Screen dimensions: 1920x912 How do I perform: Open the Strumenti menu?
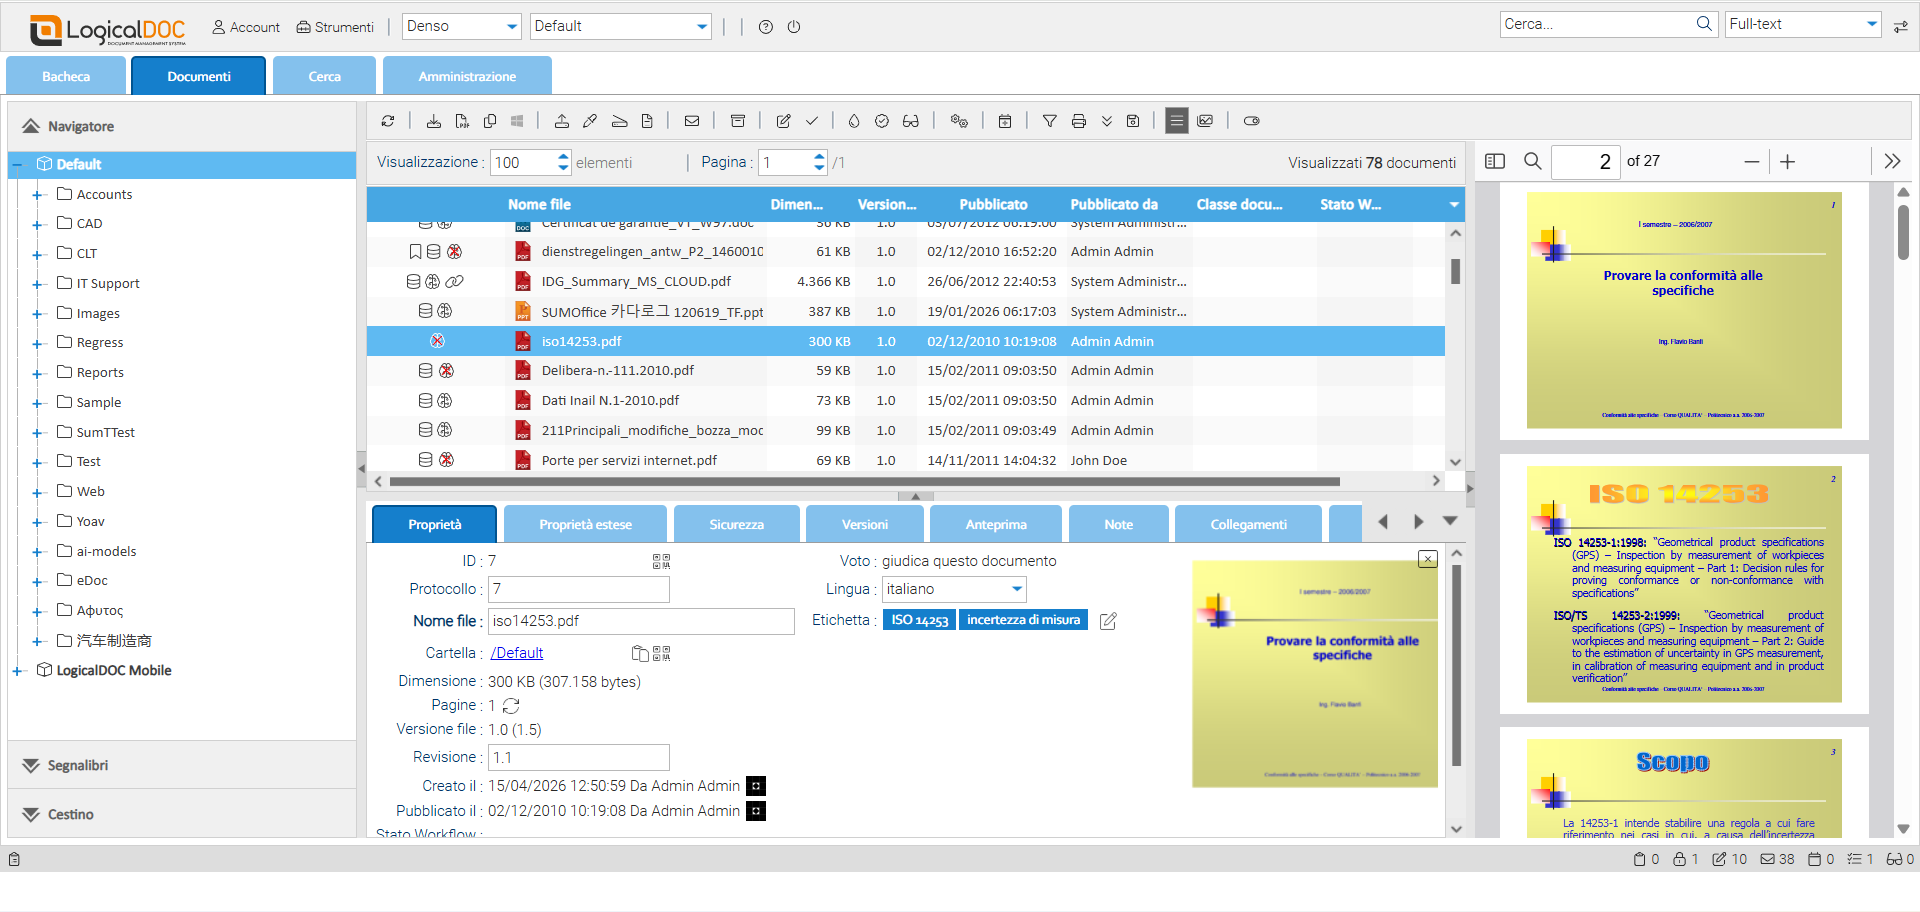(x=335, y=27)
